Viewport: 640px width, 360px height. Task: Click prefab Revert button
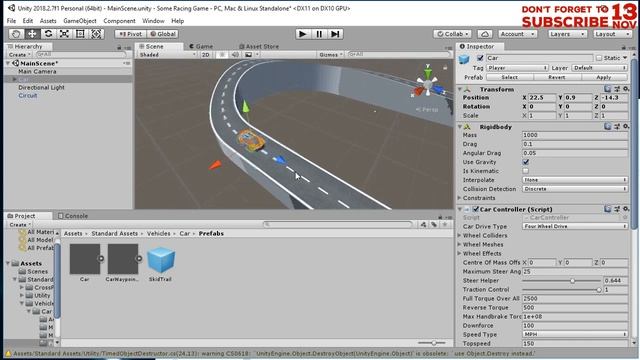(x=557, y=77)
